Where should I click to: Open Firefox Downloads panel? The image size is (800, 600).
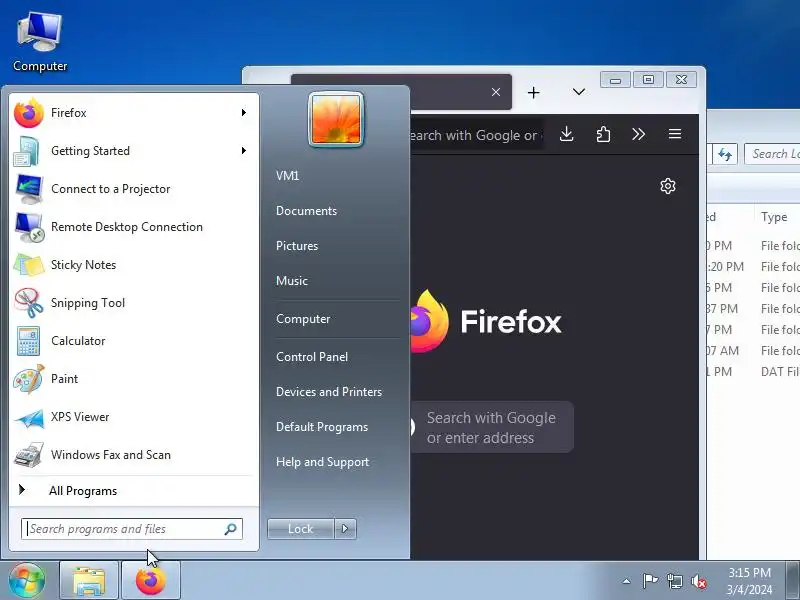pos(566,134)
